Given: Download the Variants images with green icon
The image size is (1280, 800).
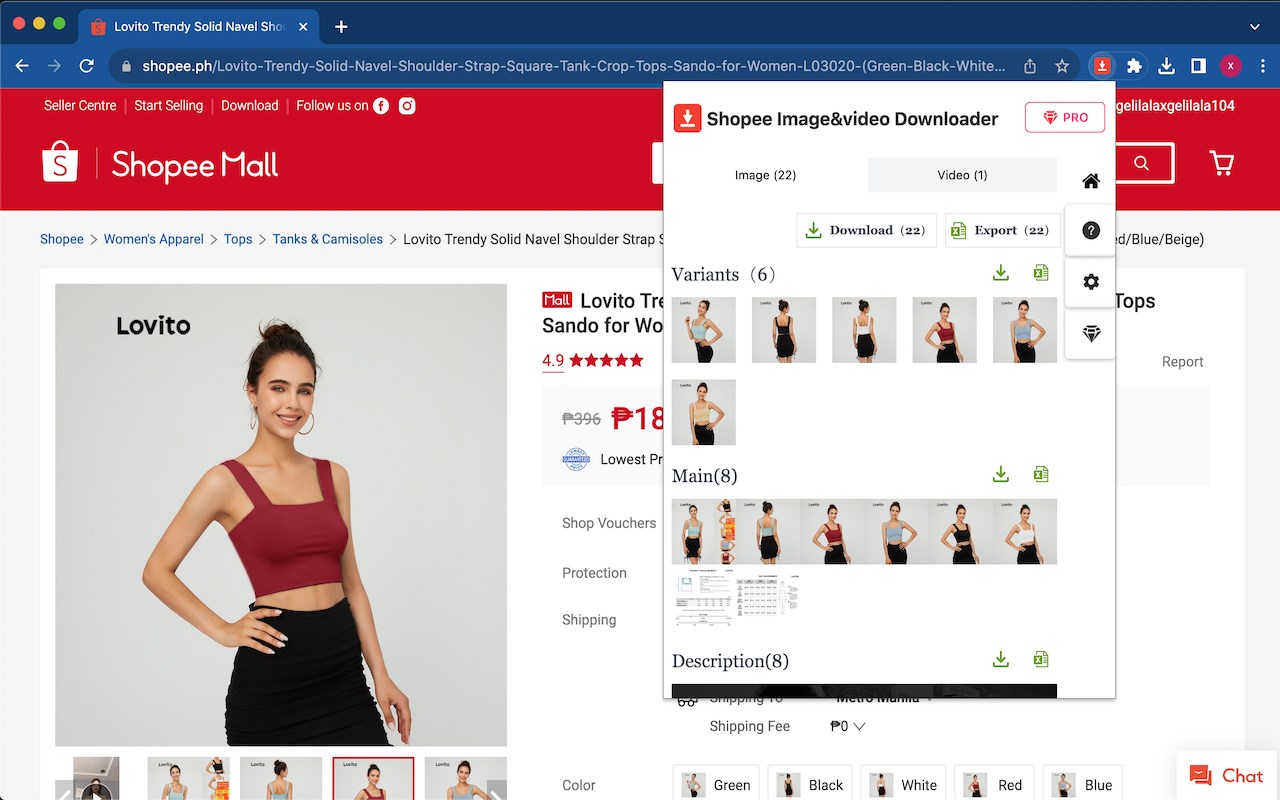Looking at the screenshot, I should [1001, 274].
